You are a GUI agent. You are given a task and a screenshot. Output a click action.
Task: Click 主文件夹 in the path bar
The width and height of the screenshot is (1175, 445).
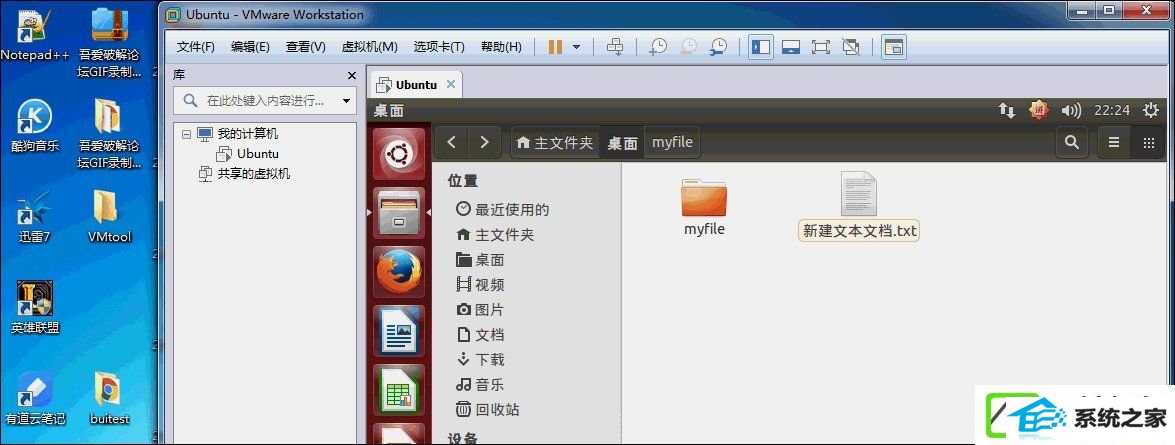[x=555, y=142]
